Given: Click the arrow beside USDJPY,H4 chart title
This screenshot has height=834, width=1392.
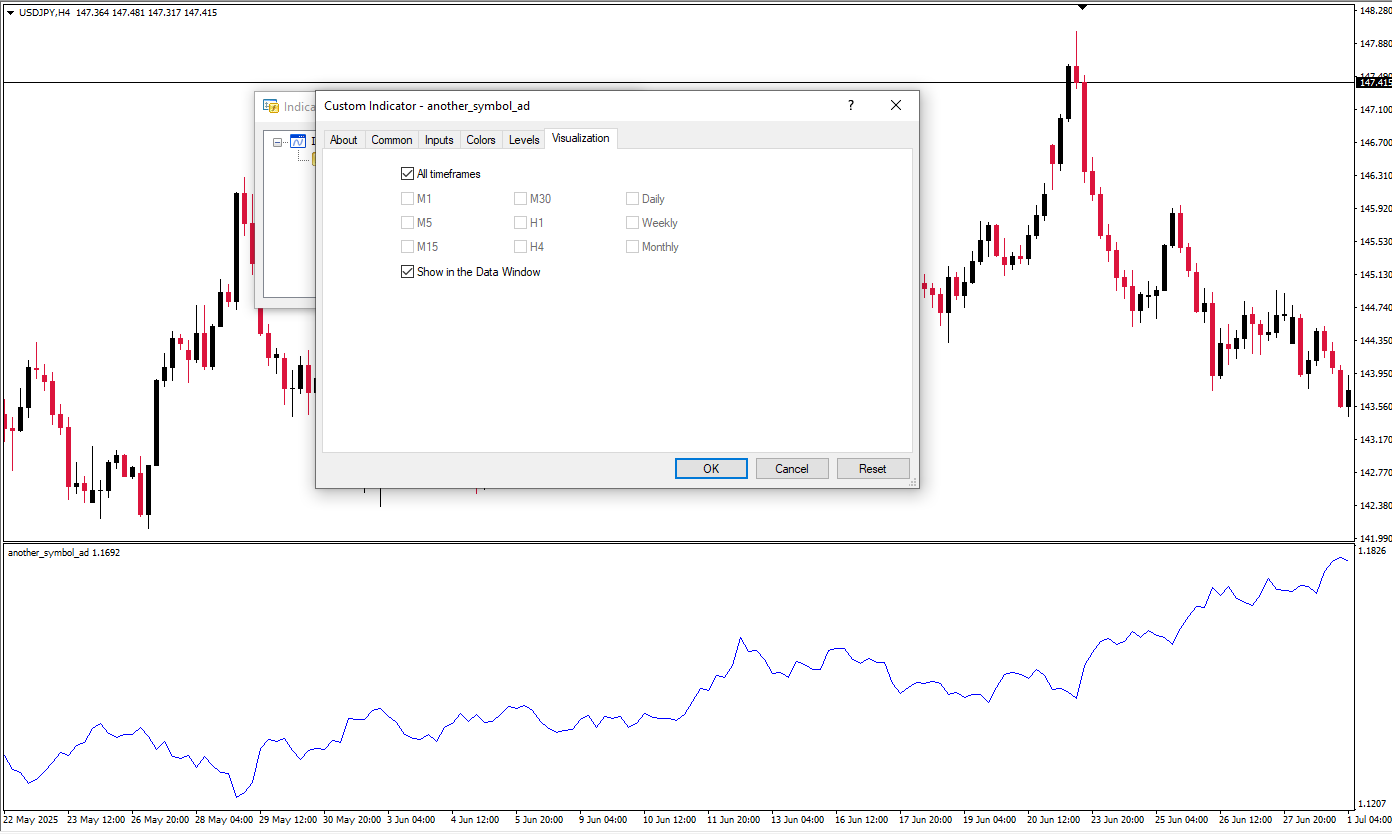Looking at the screenshot, I should pyautogui.click(x=10, y=12).
